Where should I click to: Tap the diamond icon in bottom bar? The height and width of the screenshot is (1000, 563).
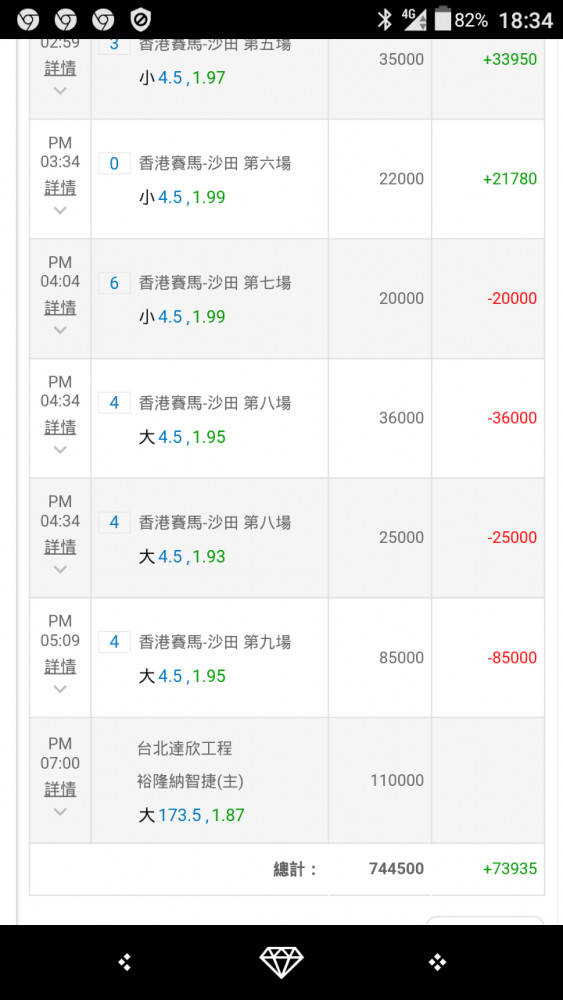pos(281,962)
